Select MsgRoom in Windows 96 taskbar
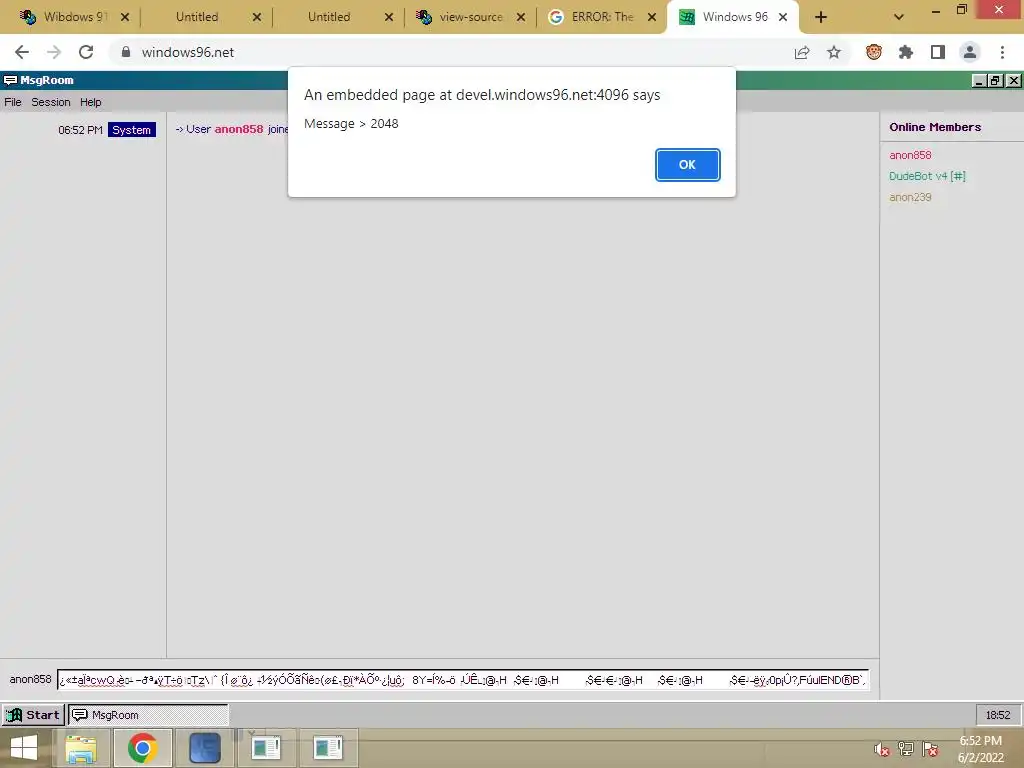Screen dimensions: 1024x768 point(148,715)
